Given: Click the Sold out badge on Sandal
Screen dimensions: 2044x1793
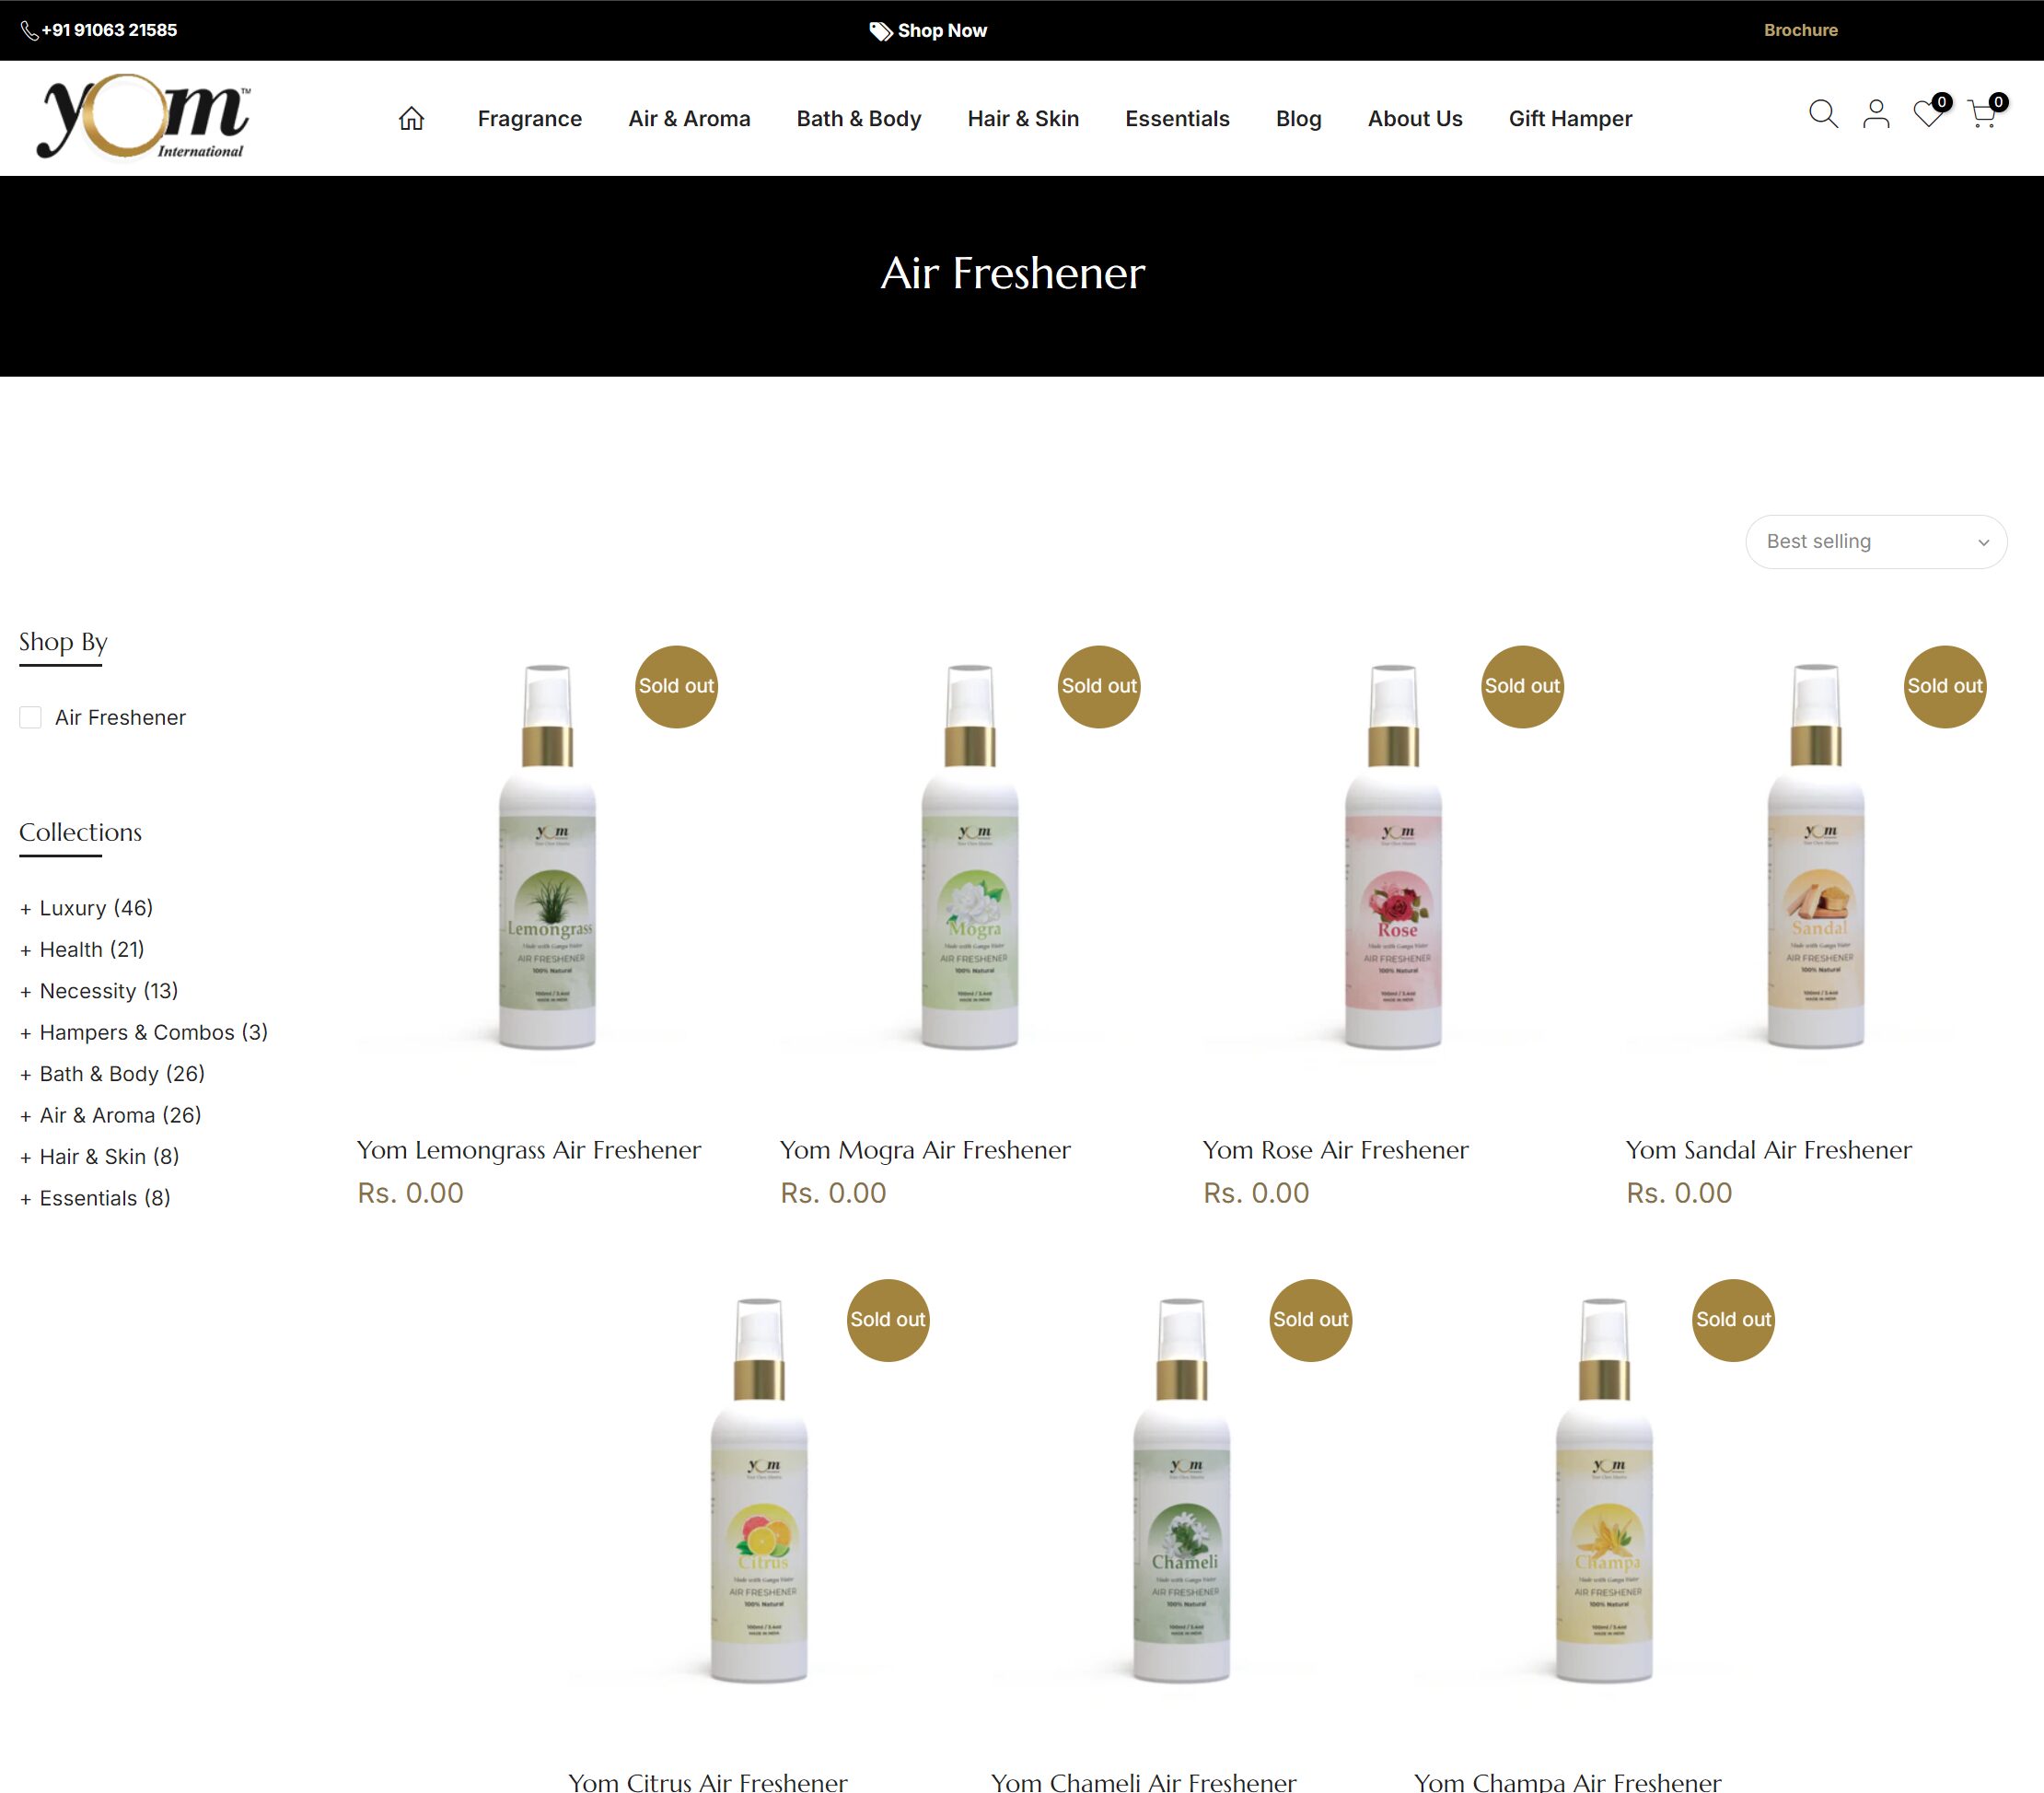Looking at the screenshot, I should (1944, 686).
